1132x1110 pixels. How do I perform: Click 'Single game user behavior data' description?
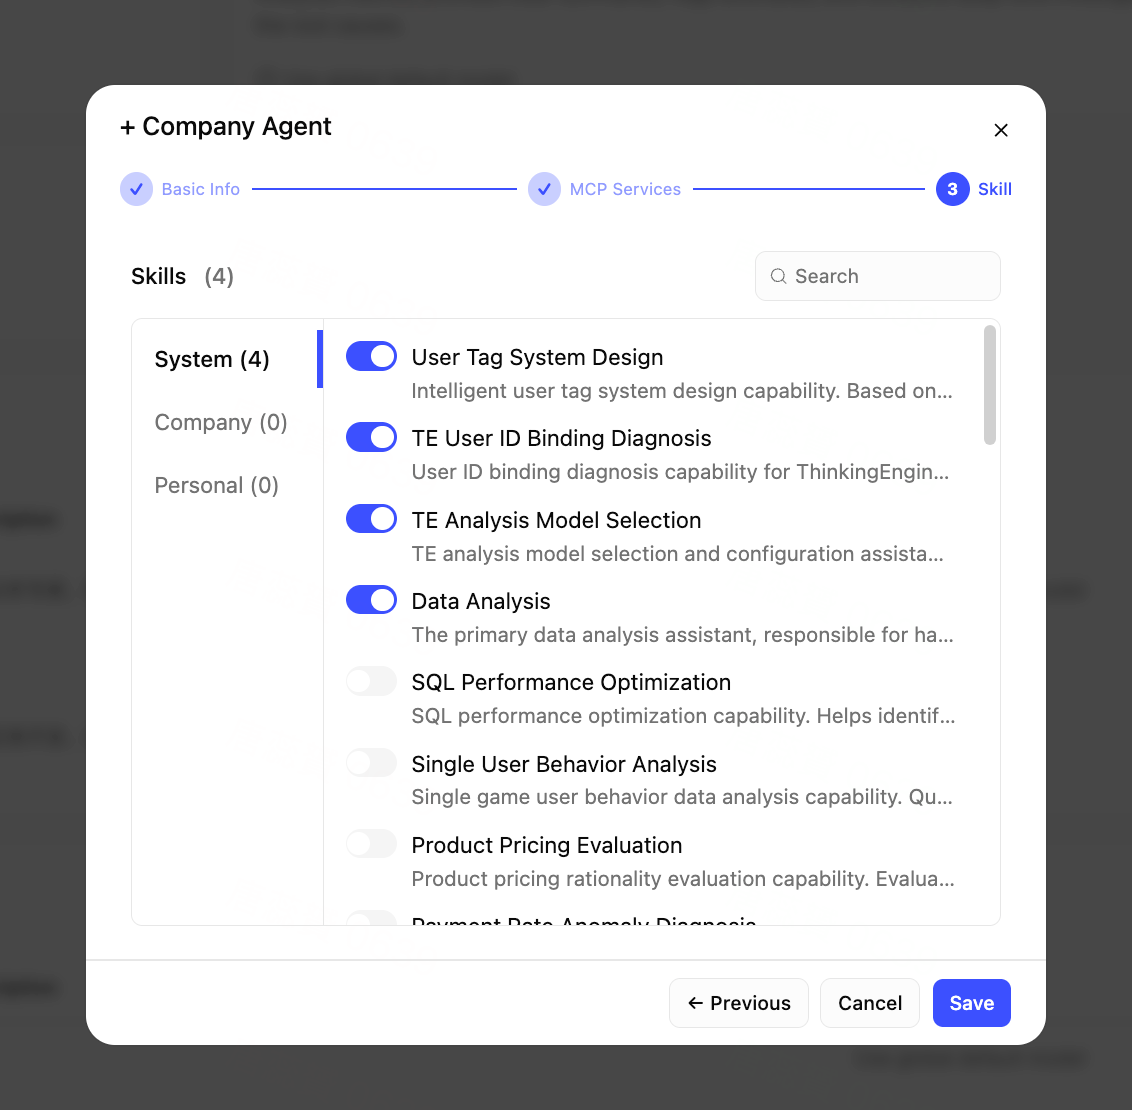pyautogui.click(x=682, y=797)
